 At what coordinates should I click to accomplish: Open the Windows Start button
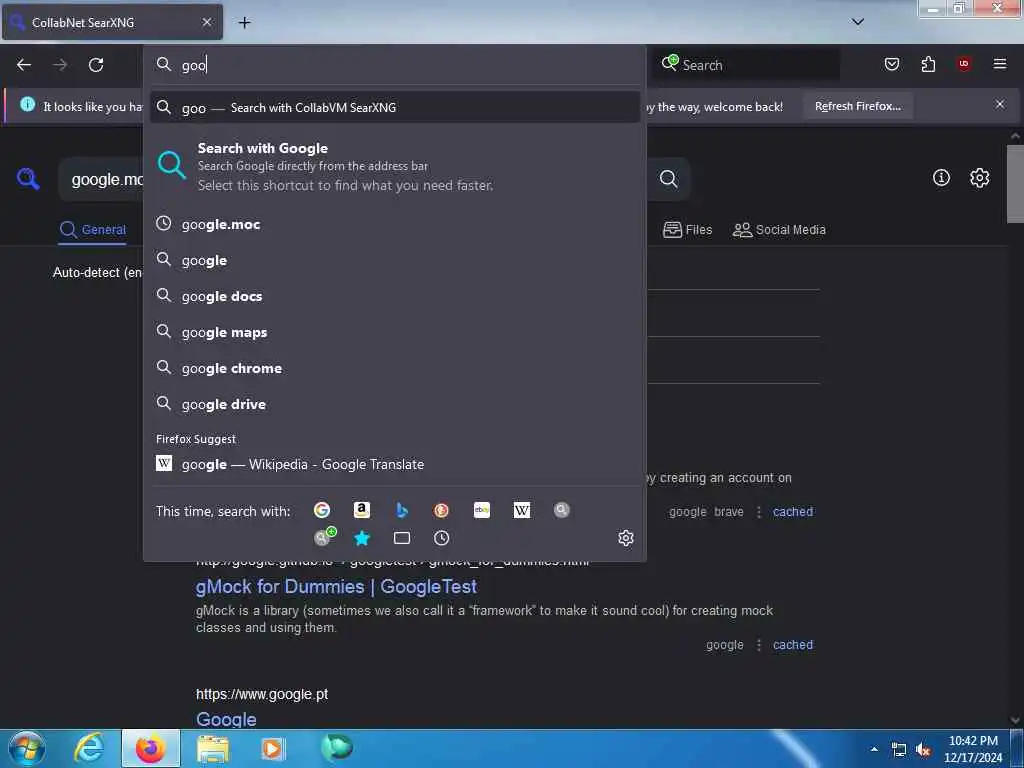click(26, 748)
